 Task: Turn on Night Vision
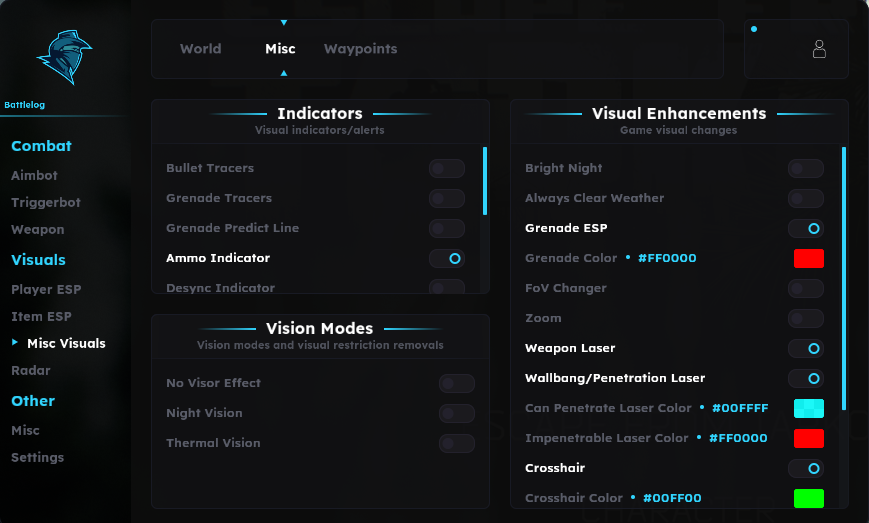click(x=457, y=413)
